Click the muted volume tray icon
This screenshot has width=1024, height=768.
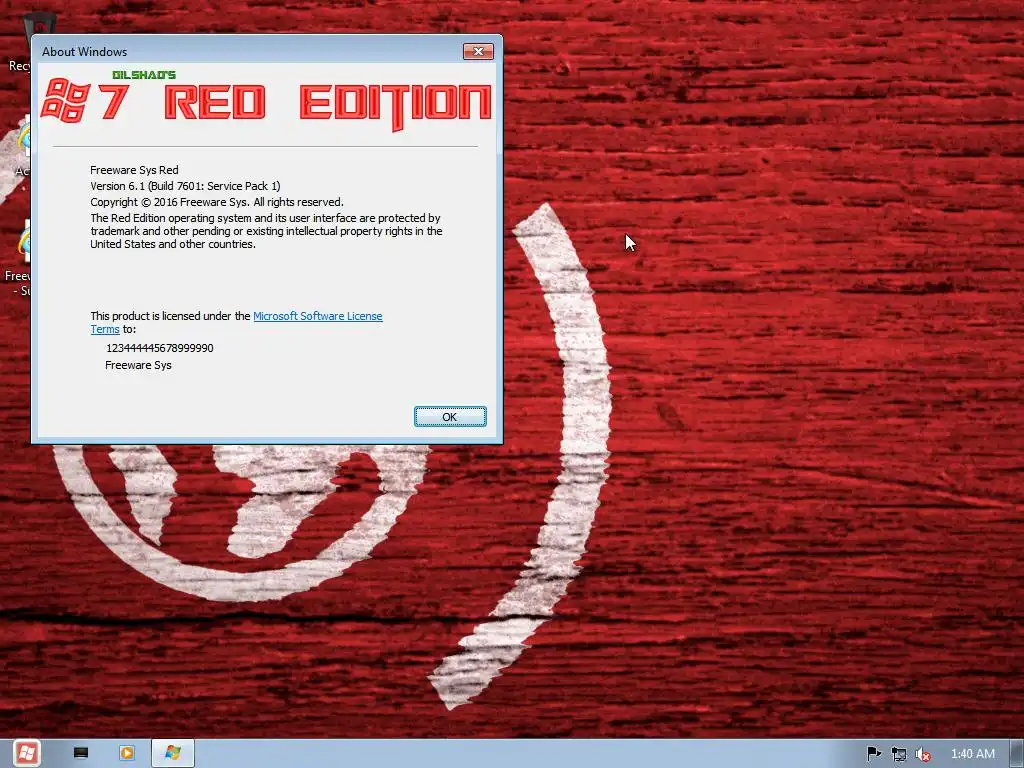pyautogui.click(x=923, y=754)
